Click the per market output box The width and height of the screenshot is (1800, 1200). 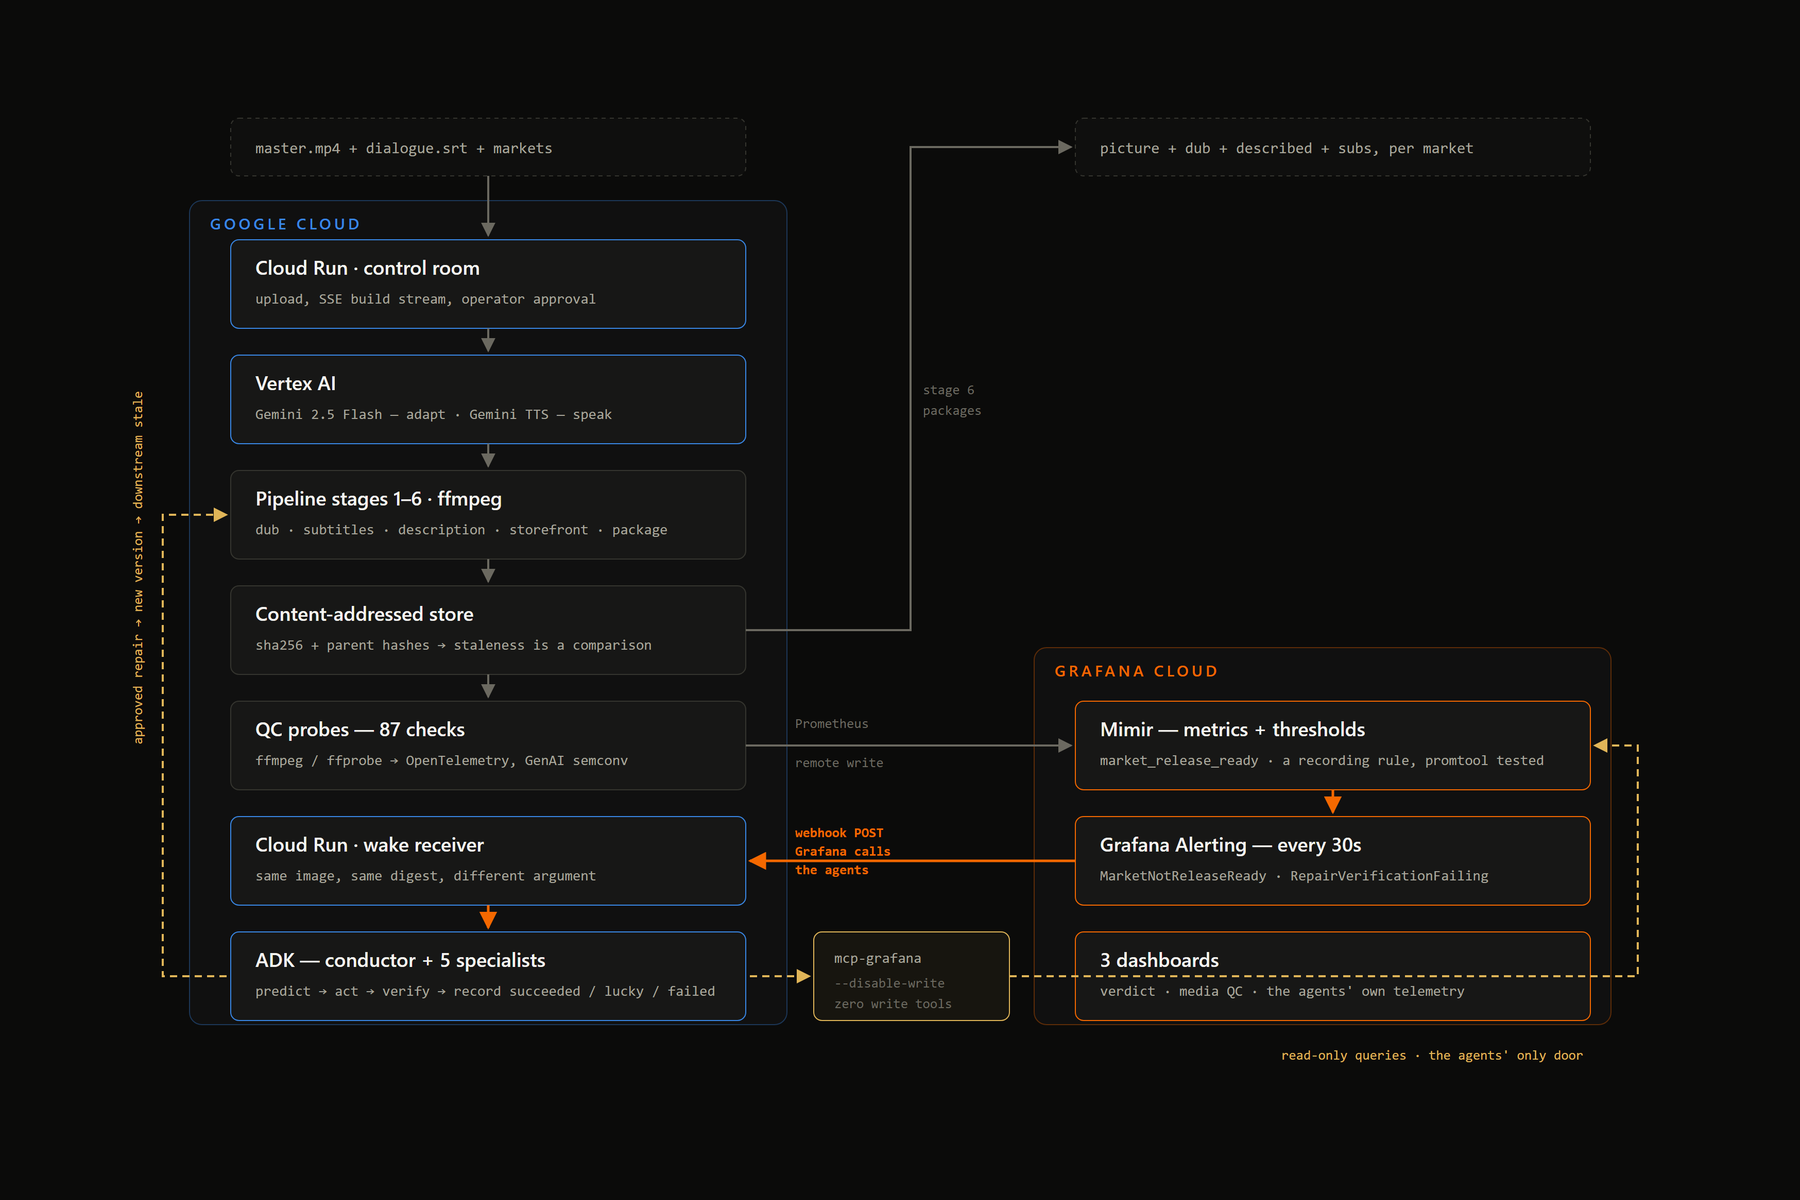coord(1332,147)
